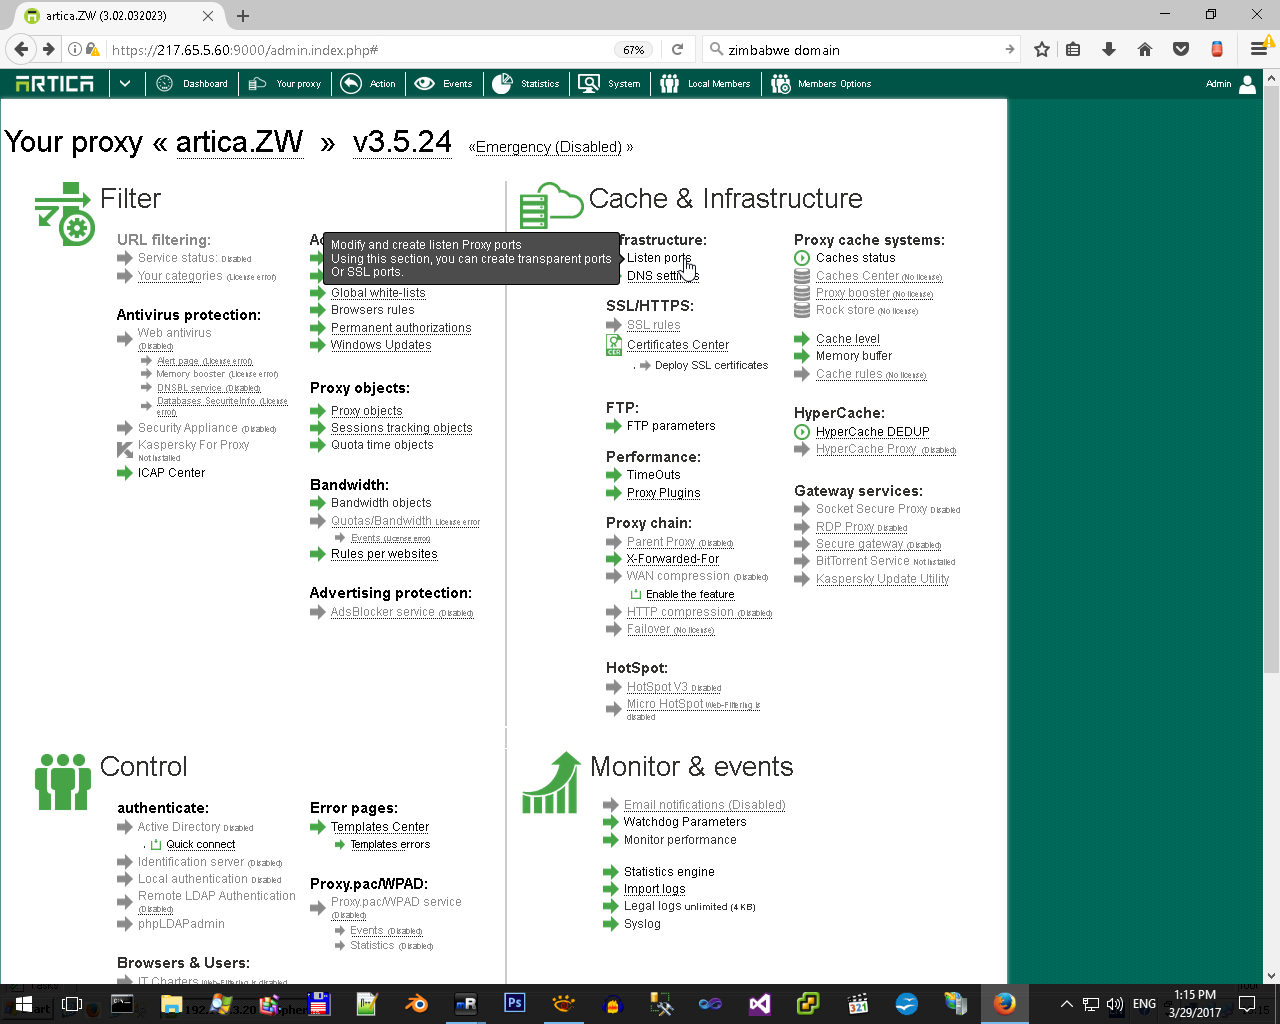The height and width of the screenshot is (1024, 1280).
Task: Open Emergency (Disabled) link
Action: coord(549,147)
